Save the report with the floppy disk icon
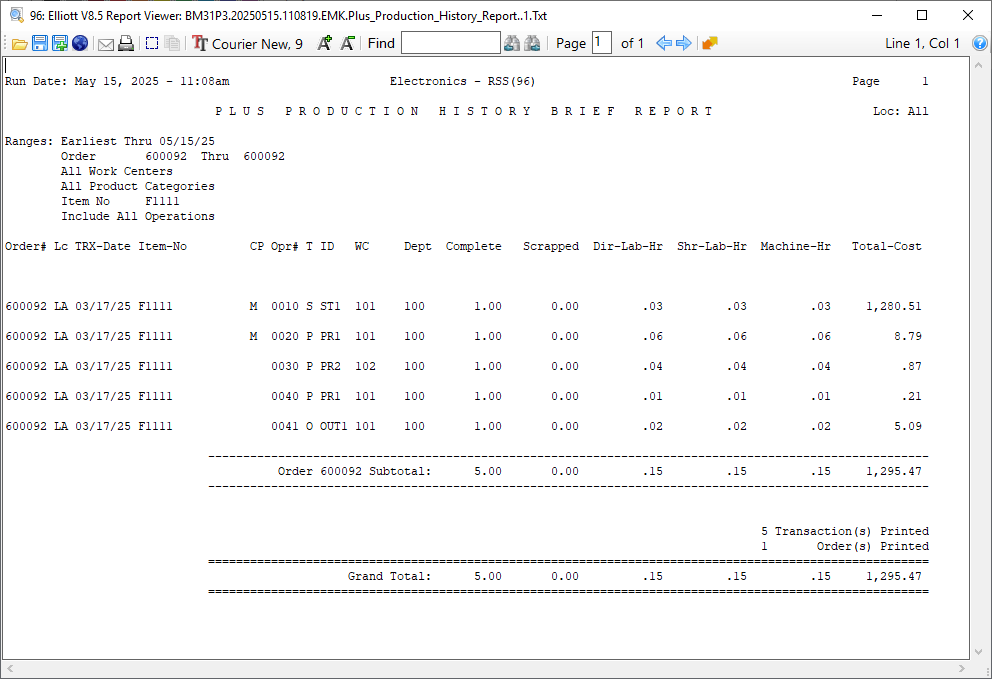 [x=40, y=44]
